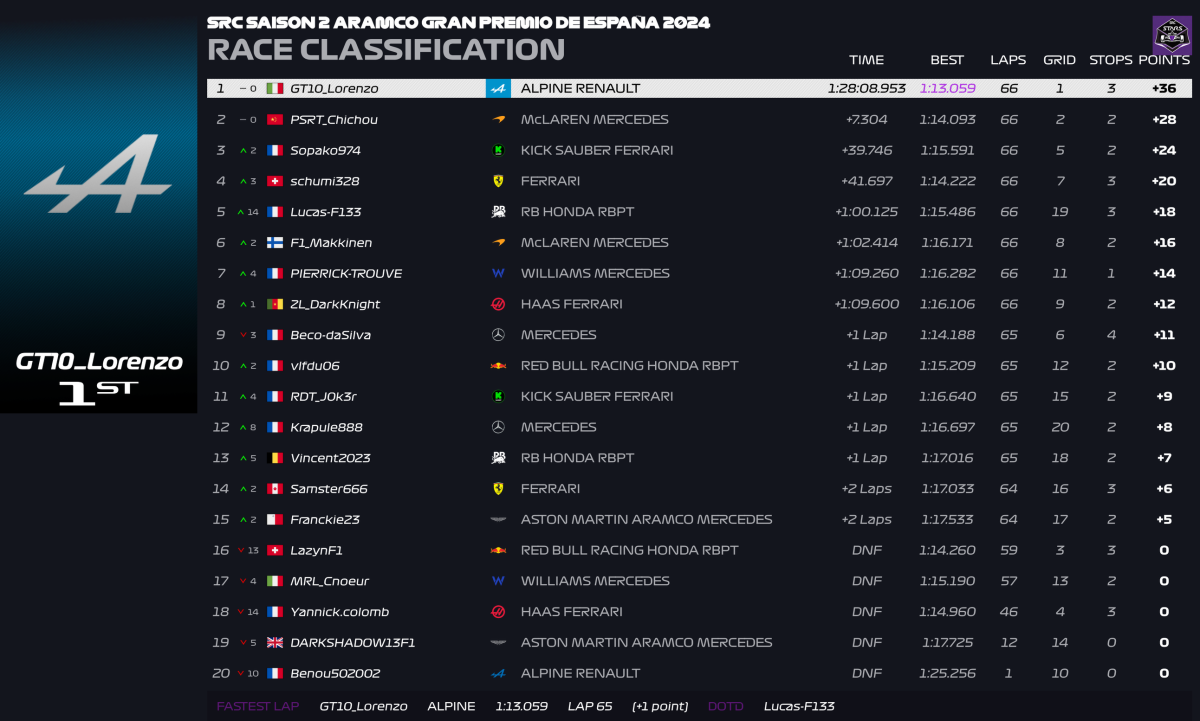The width and height of the screenshot is (1200, 721).
Task: Click the British flag next to DARKSHADOW13F1
Action: pyautogui.click(x=275, y=643)
